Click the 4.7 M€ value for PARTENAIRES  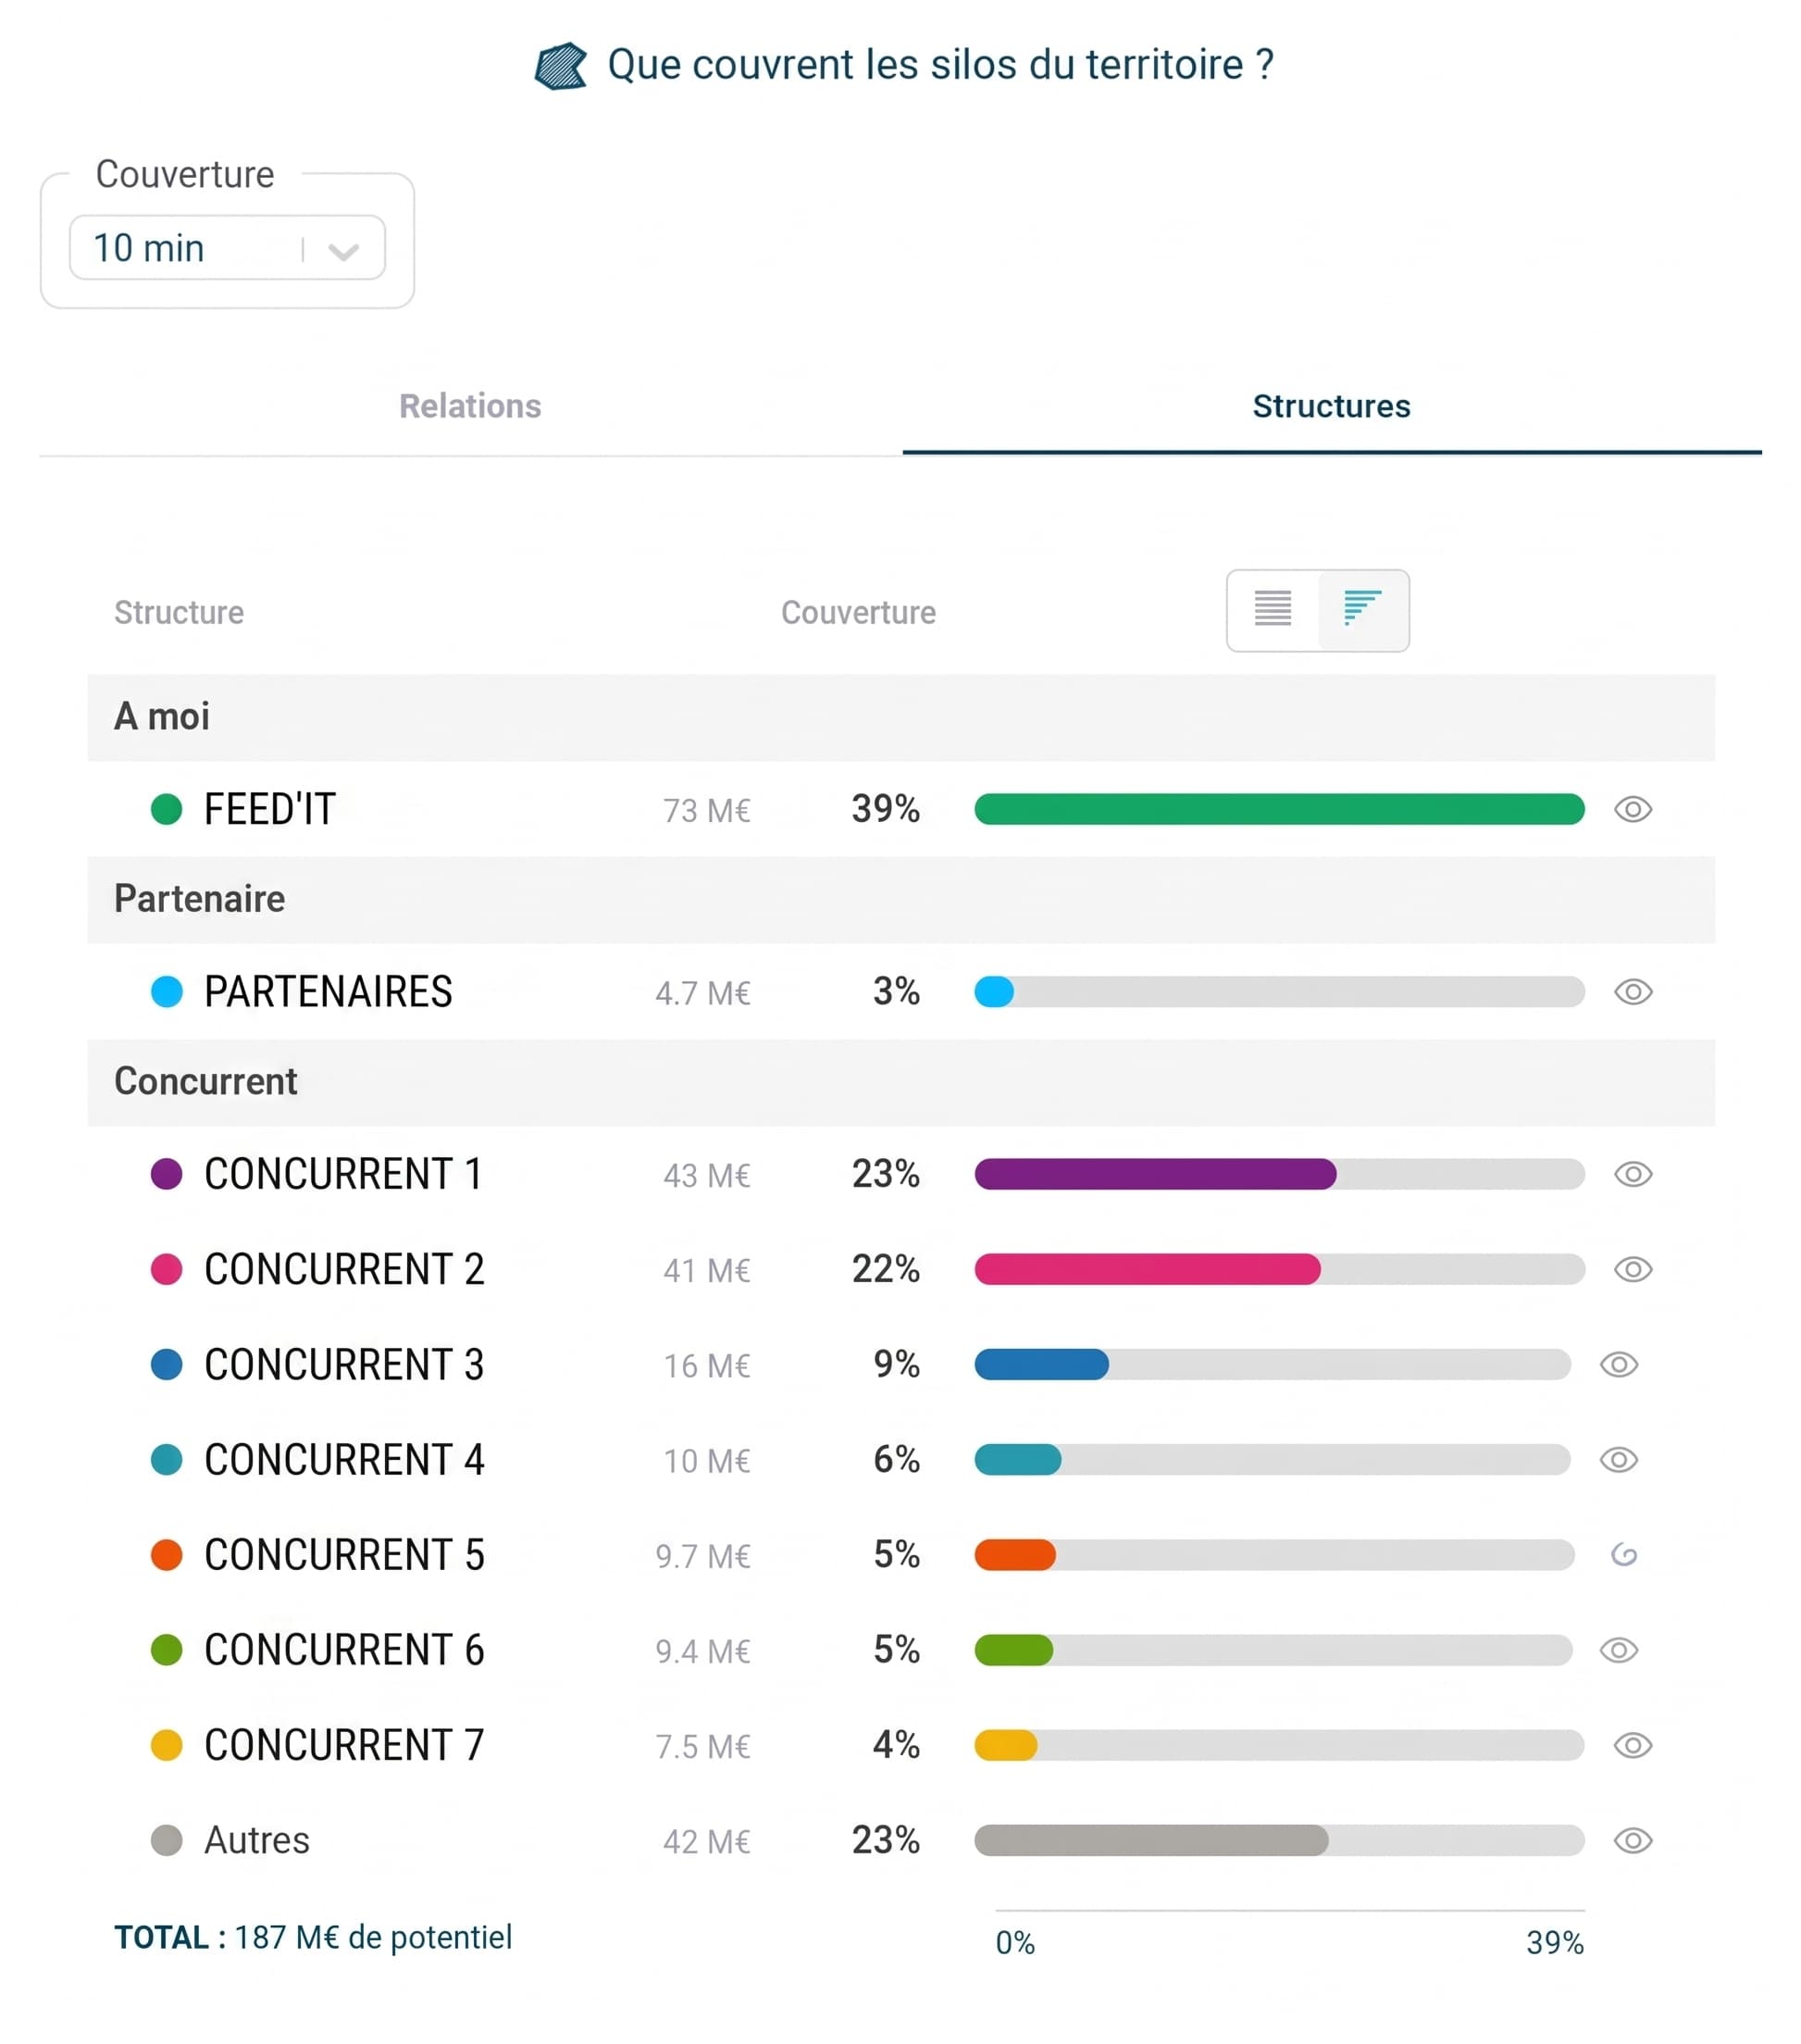click(702, 994)
